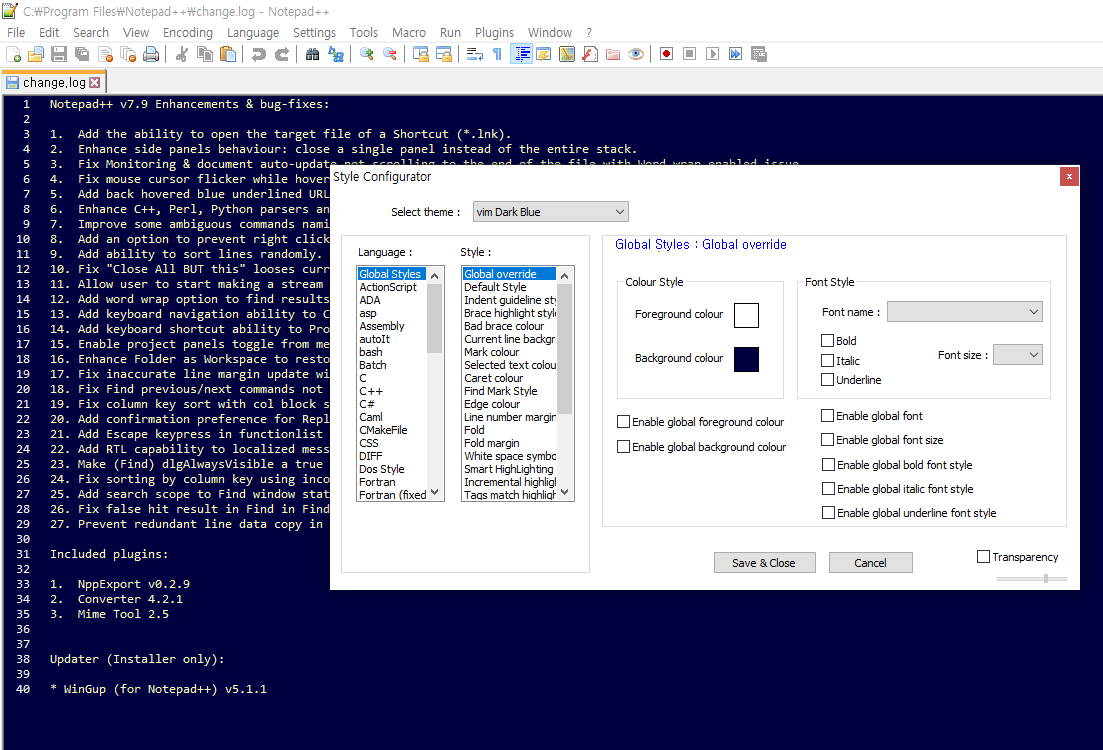Run macro multiple times icon
Screen dimensions: 1103x750
735,54
